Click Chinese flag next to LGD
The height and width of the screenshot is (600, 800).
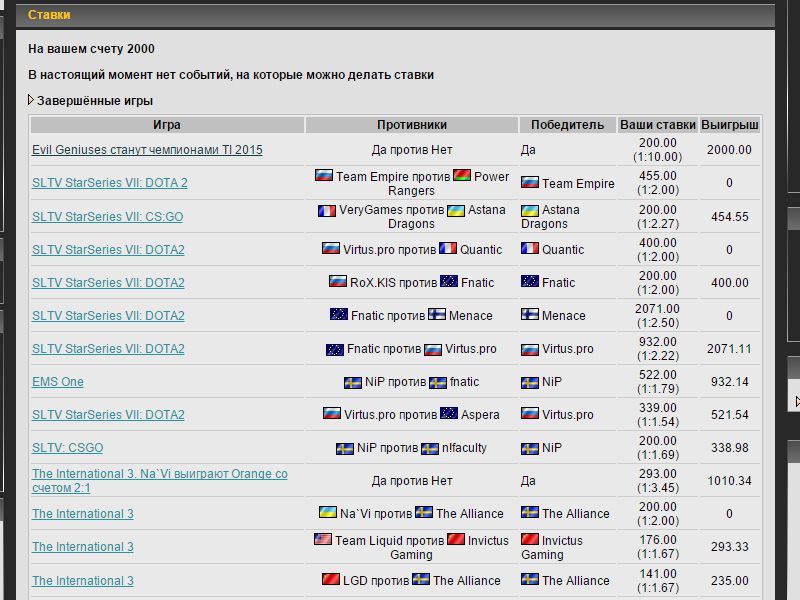(x=331, y=580)
